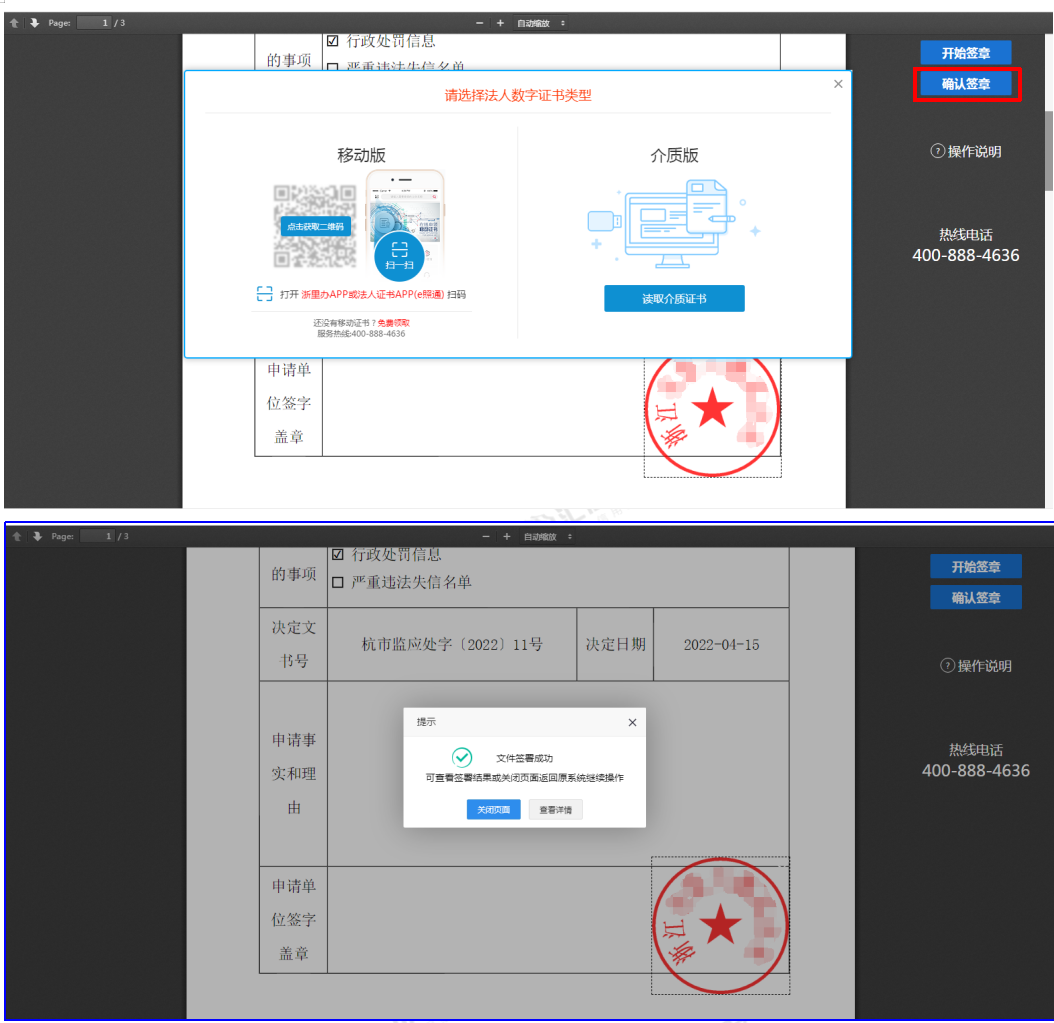
Task: Click the 点击获取二维码 button over the QR code
Action: click(x=315, y=227)
